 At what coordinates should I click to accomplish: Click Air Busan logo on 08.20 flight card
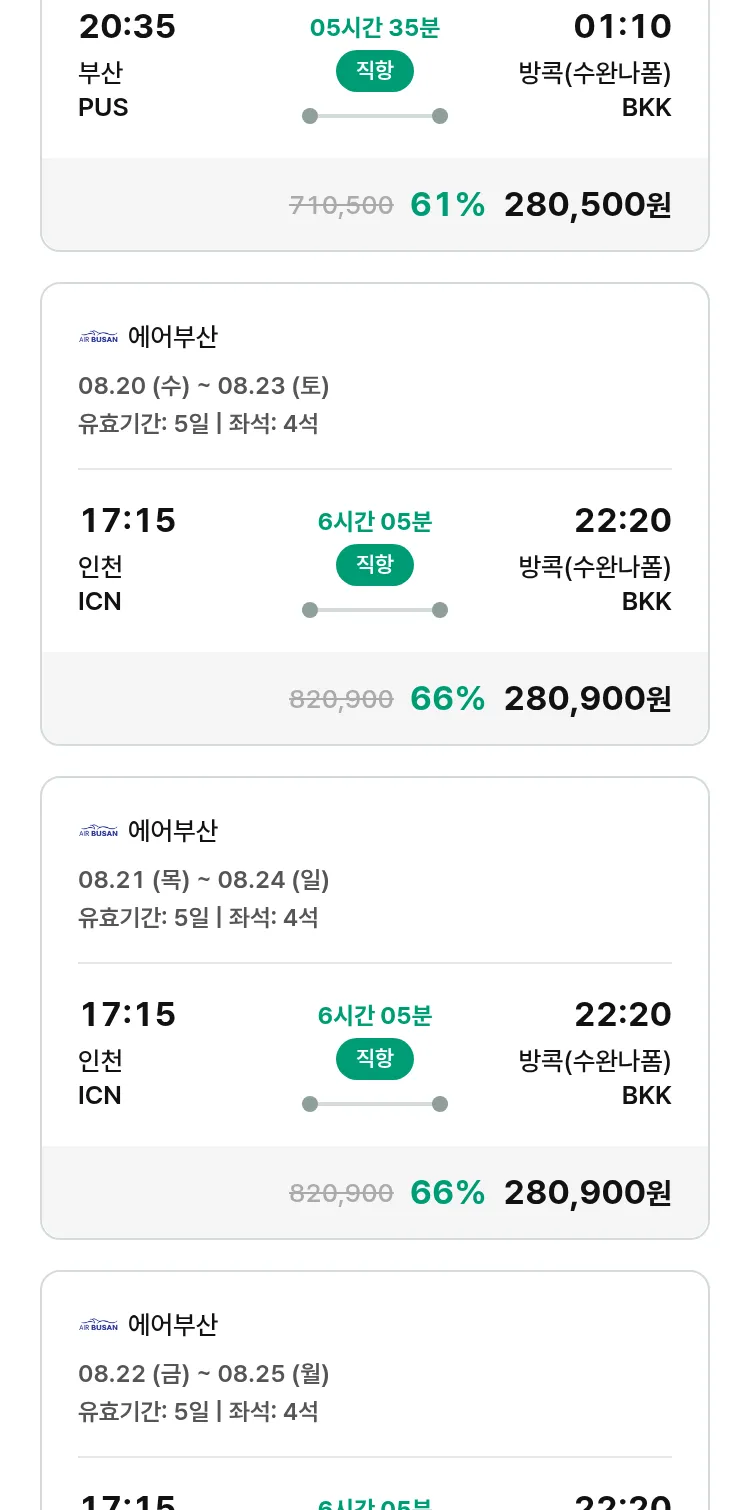(98, 337)
